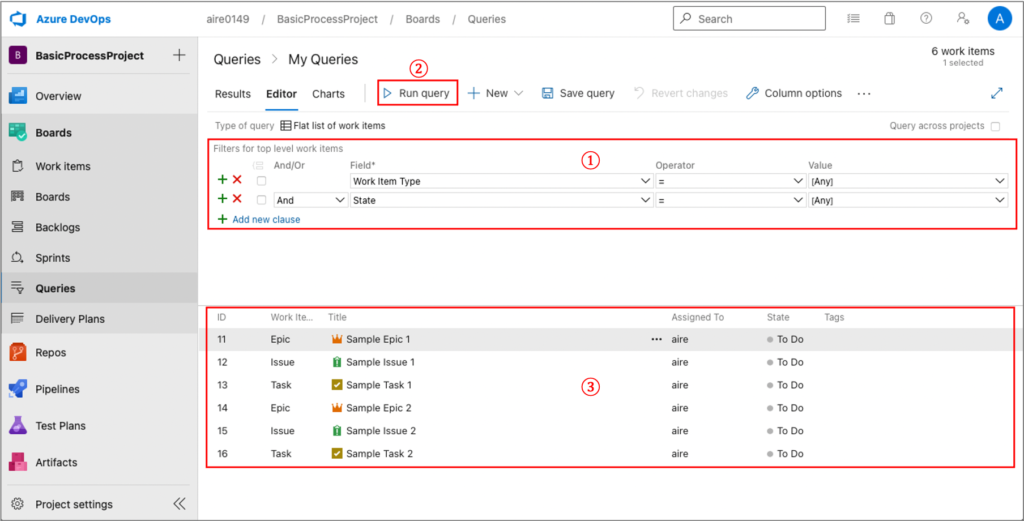Collapse the sidebar with double chevron icon

[179, 503]
